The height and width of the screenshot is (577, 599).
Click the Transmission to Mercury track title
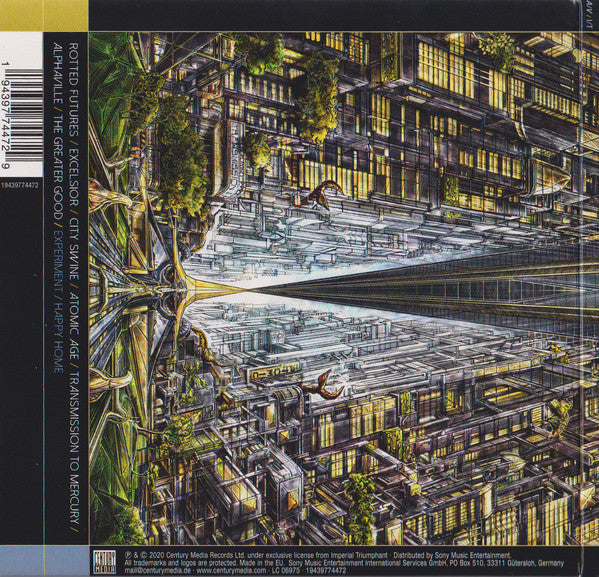(x=73, y=446)
